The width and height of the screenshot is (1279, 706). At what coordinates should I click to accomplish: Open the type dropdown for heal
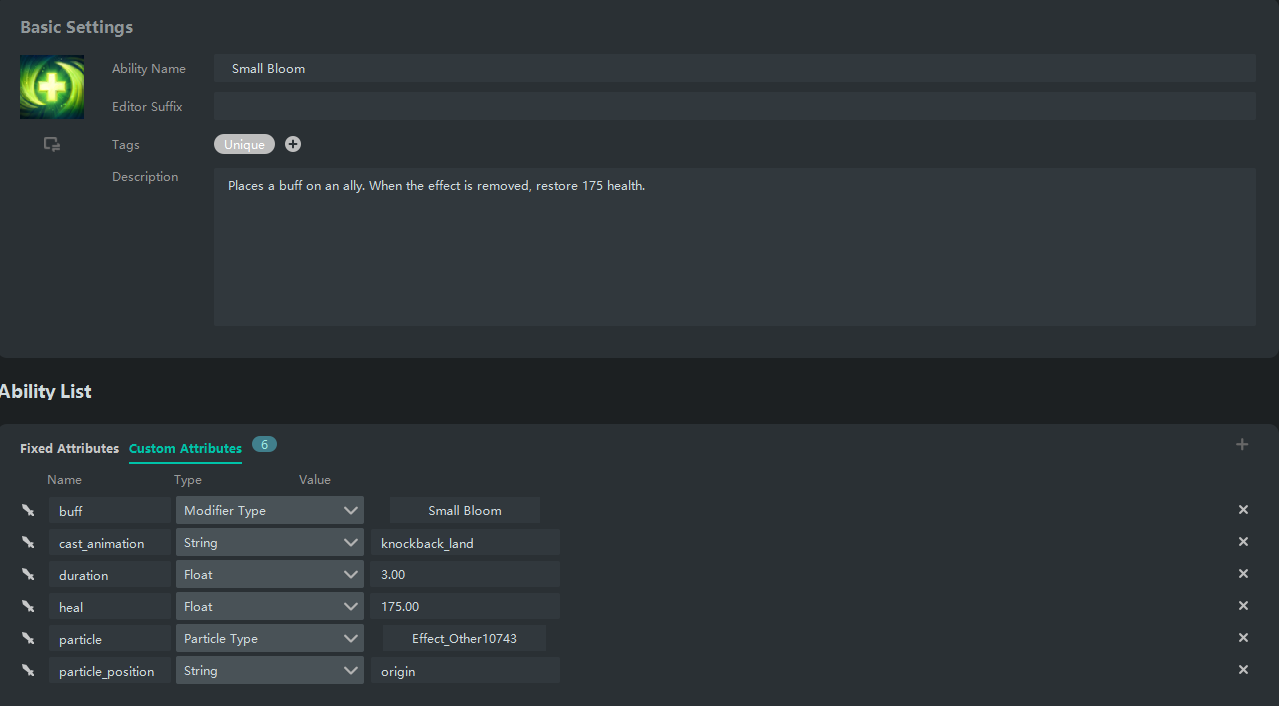(x=270, y=607)
